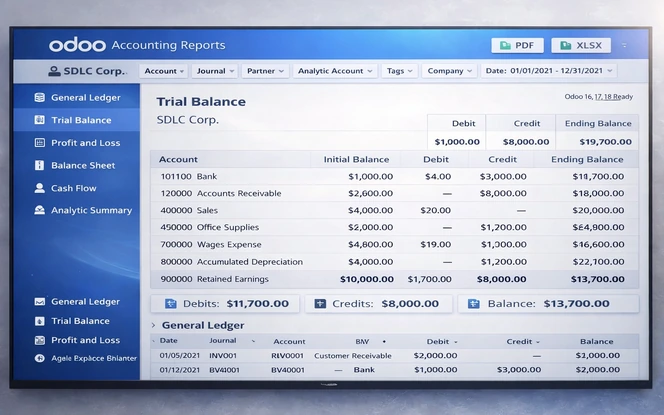The image size is (664, 415).
Task: Select the 900000 Retained Earnings row
Action: click(394, 279)
